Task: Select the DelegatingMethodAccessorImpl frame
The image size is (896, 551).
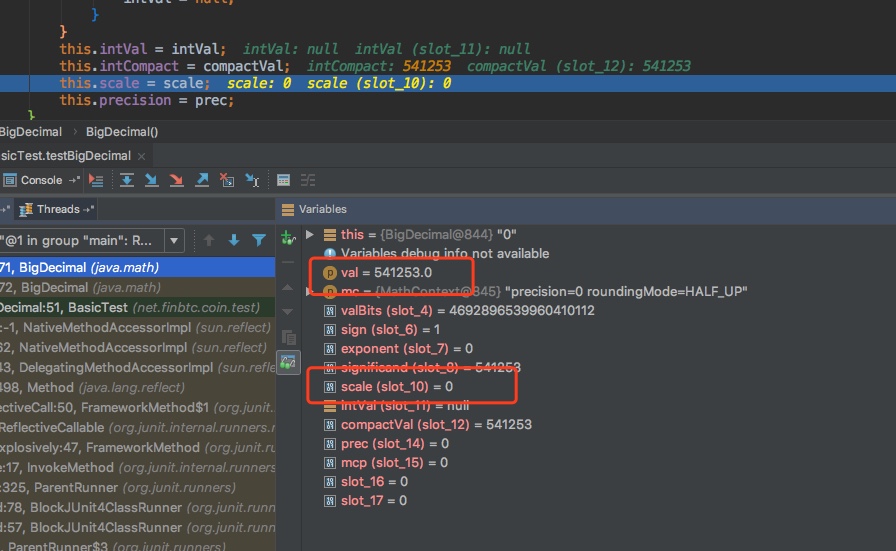Action: coord(137,368)
